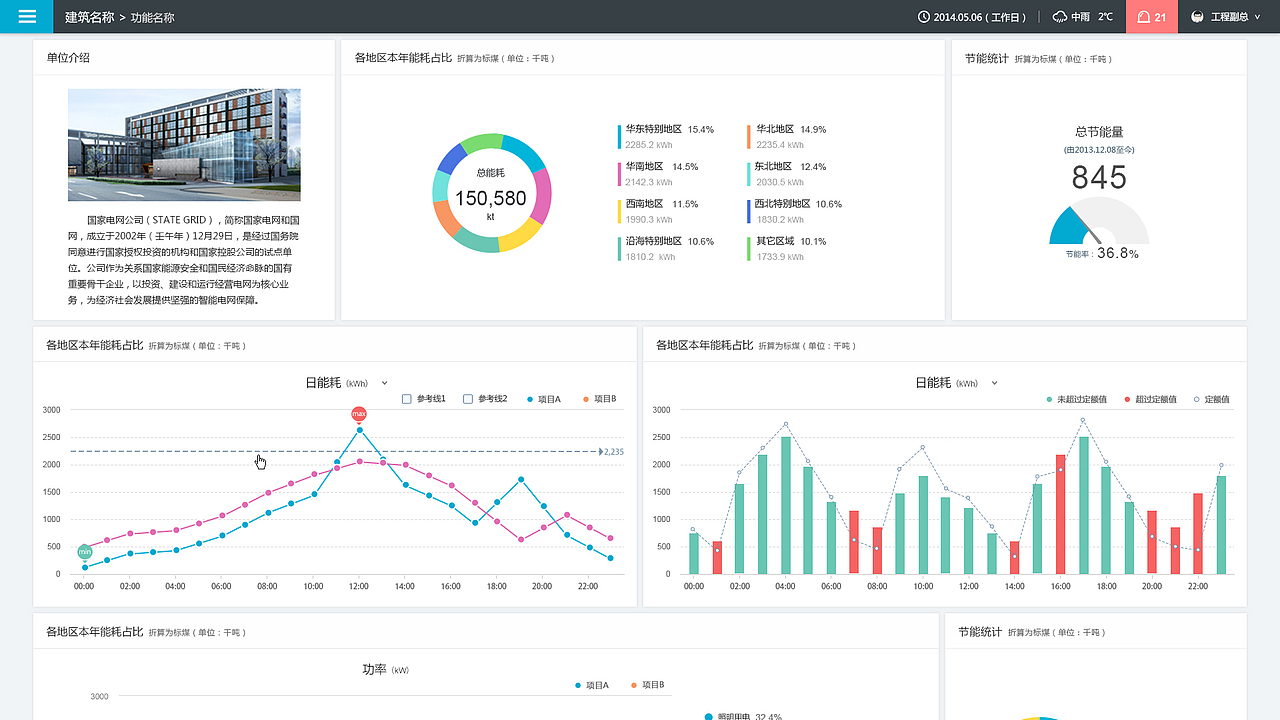Toggle 项目B legend in line chart
This screenshot has height=720, width=1280.
(600, 399)
